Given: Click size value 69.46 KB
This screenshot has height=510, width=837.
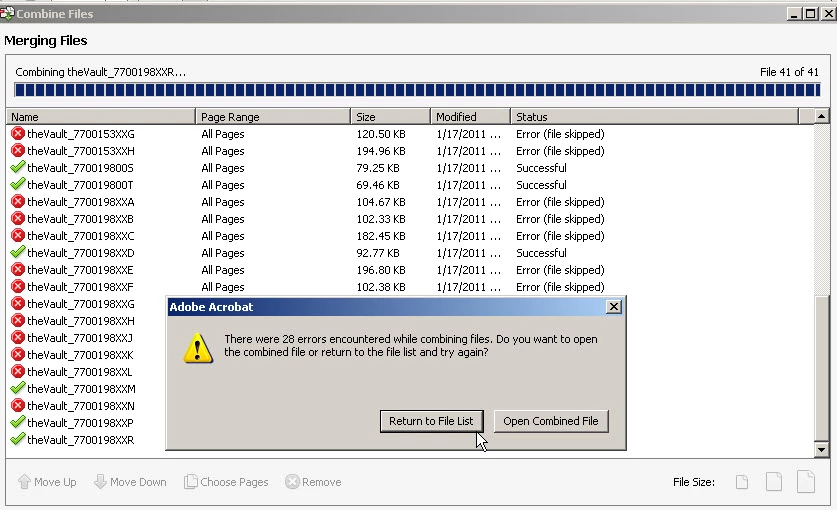Looking at the screenshot, I should pos(378,185).
